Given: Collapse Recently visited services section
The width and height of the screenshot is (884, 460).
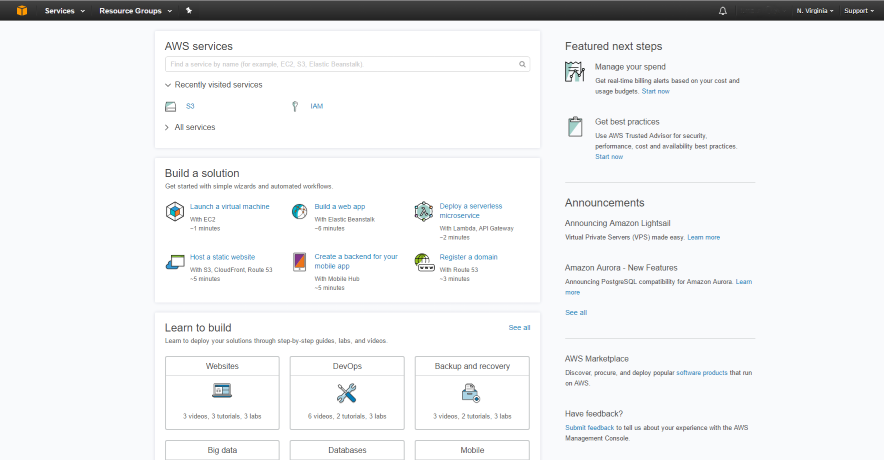Looking at the screenshot, I should point(214,85).
